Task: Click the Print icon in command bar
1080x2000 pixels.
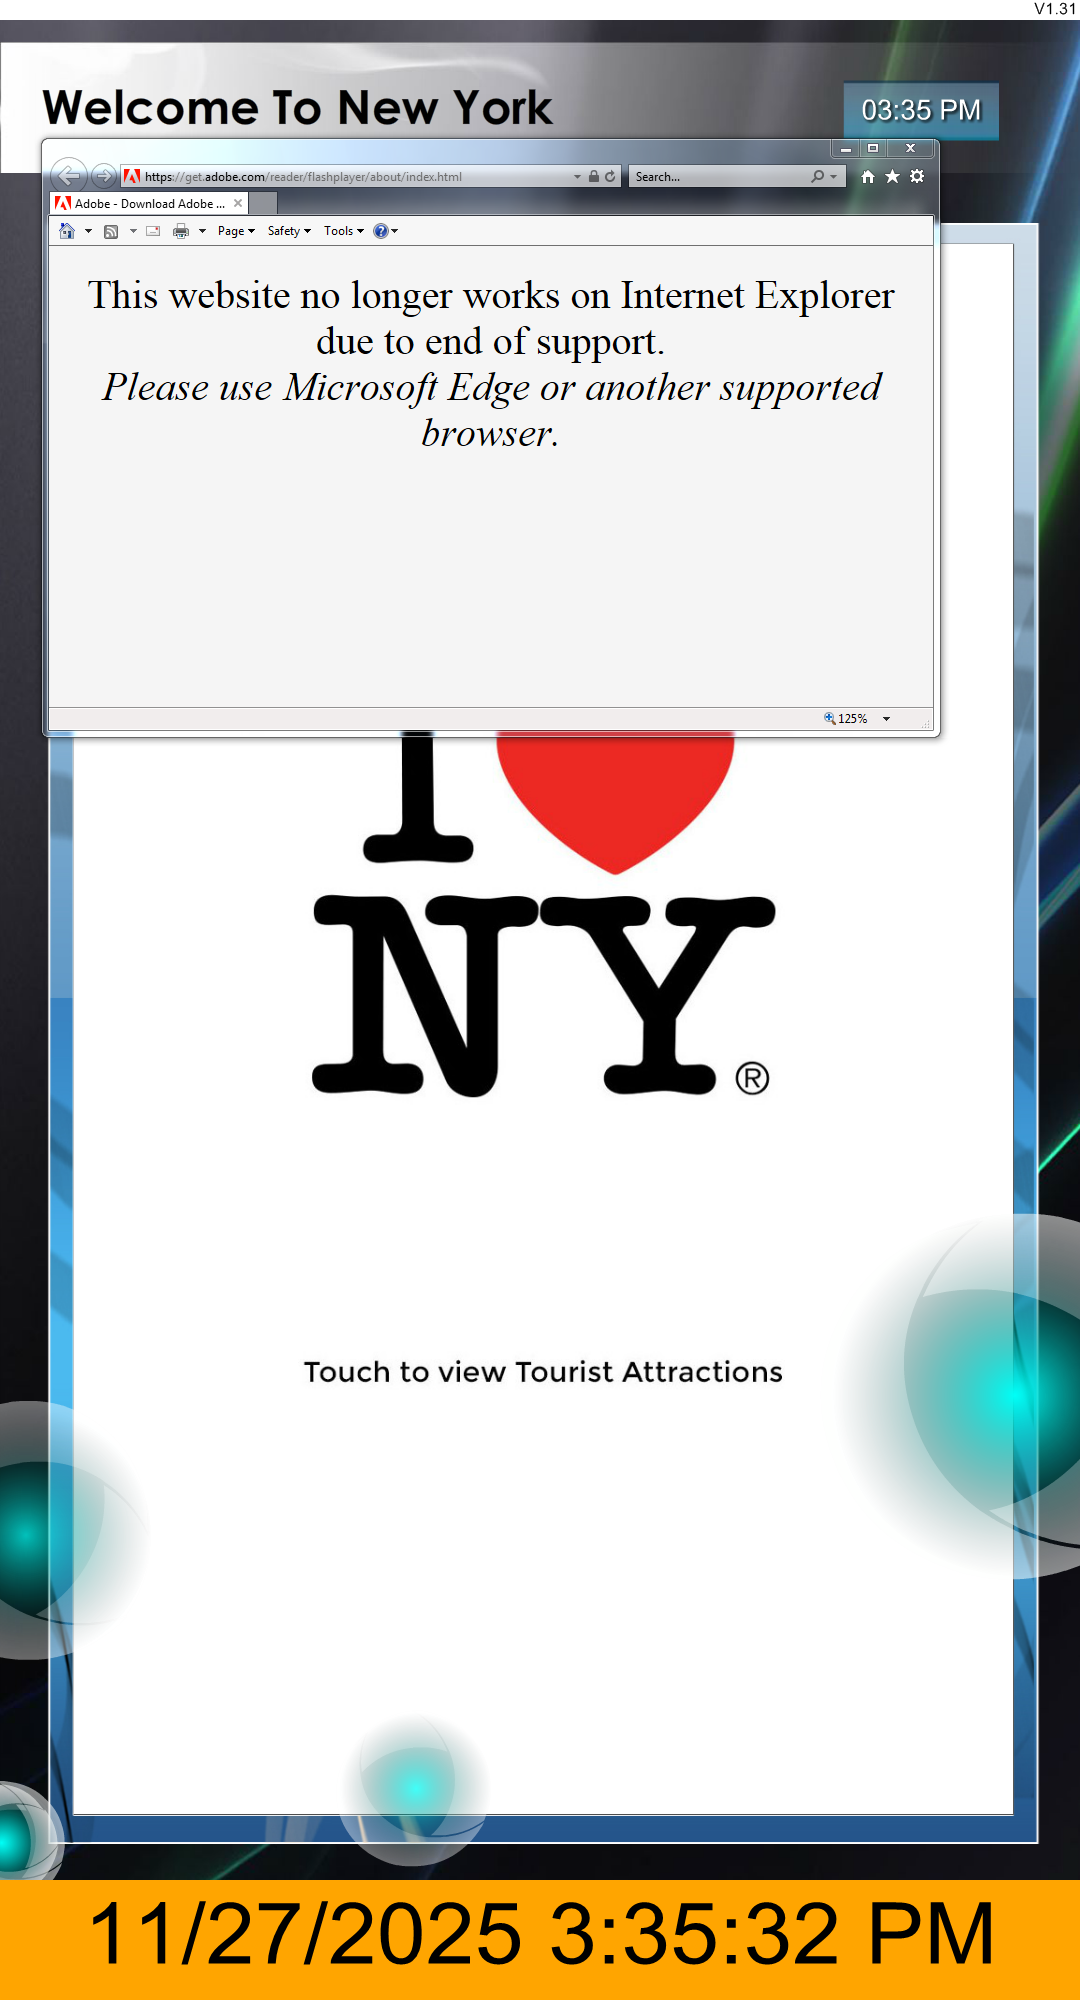Action: pos(181,231)
